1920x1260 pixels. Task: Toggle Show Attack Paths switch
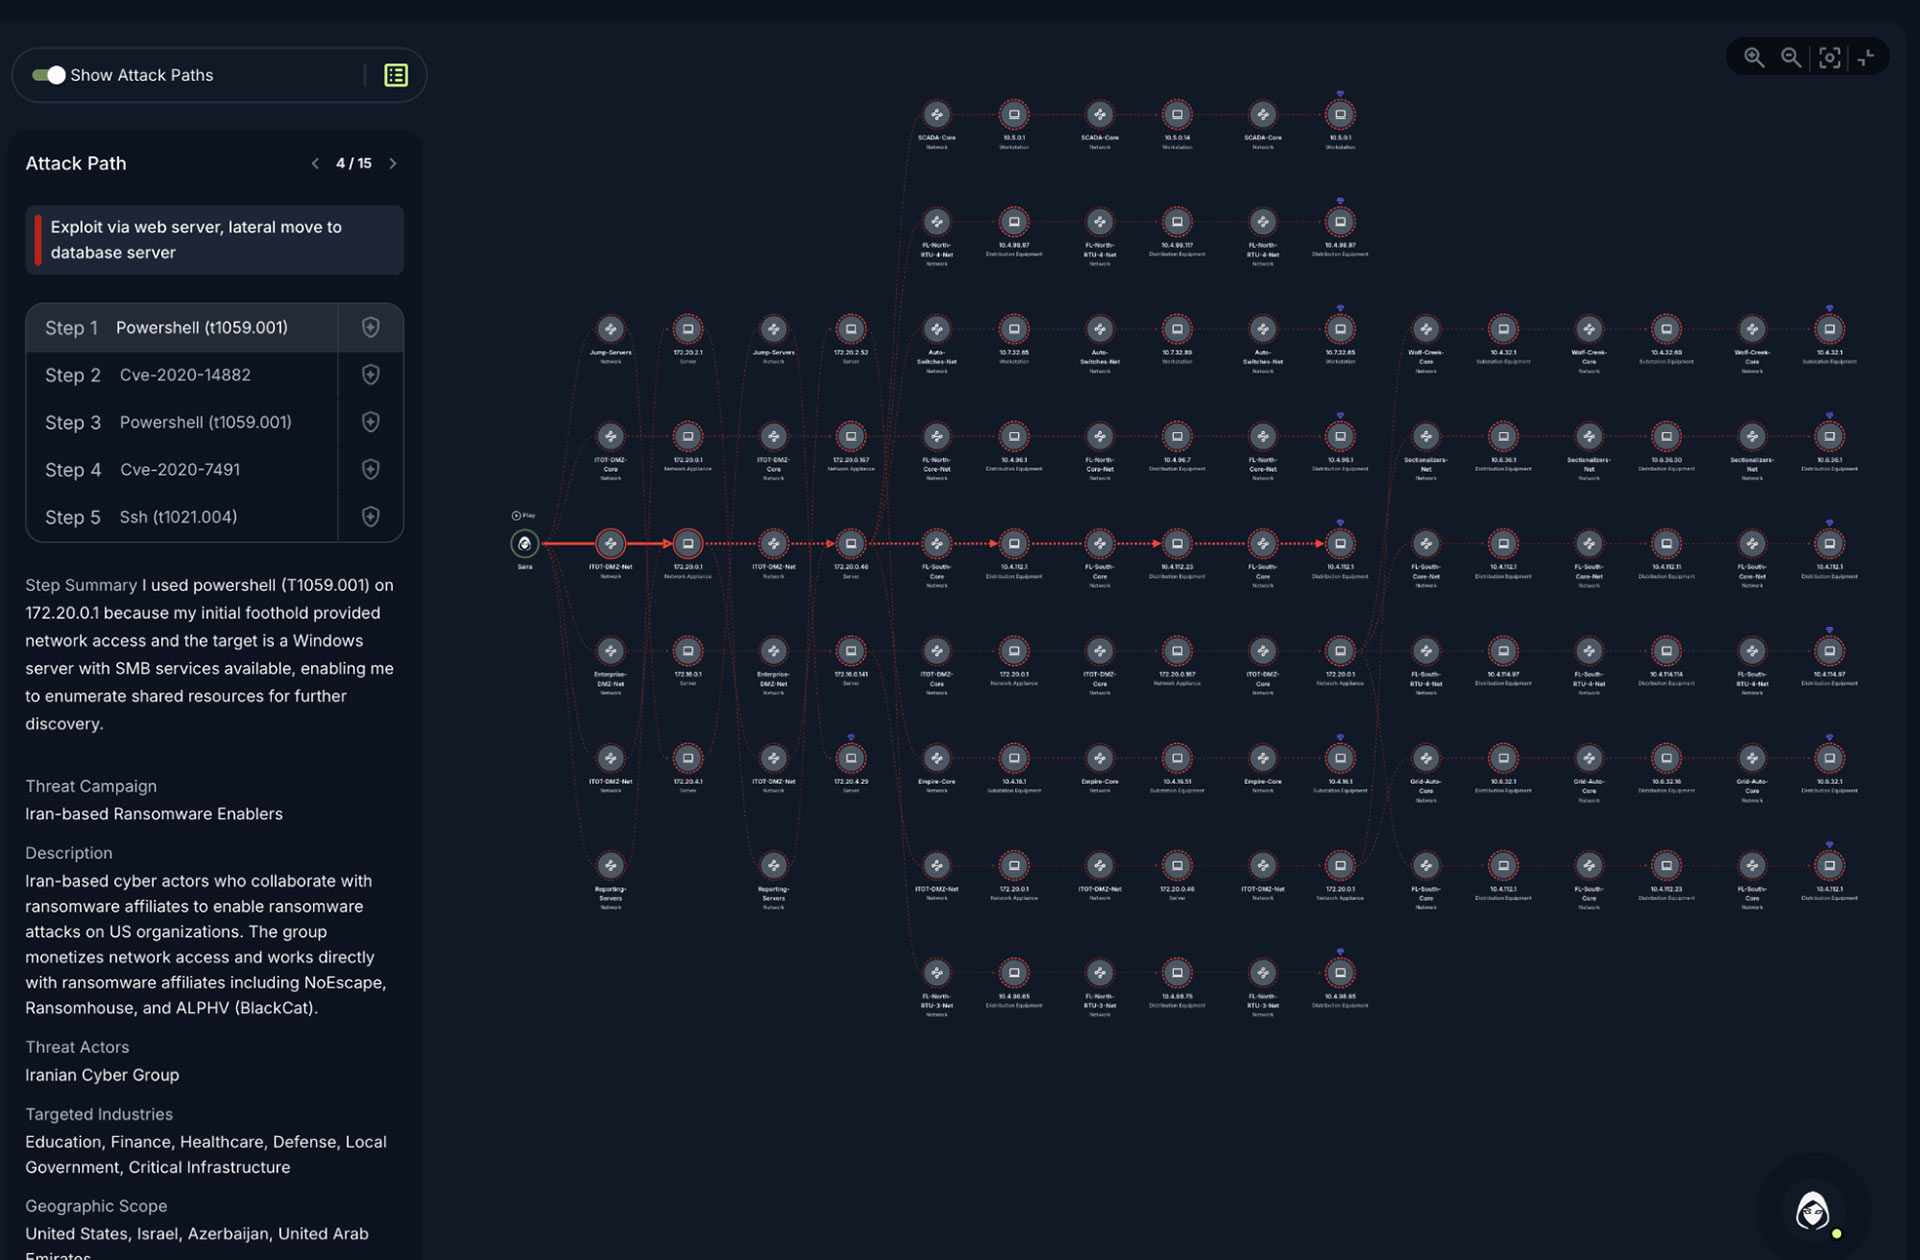48,75
